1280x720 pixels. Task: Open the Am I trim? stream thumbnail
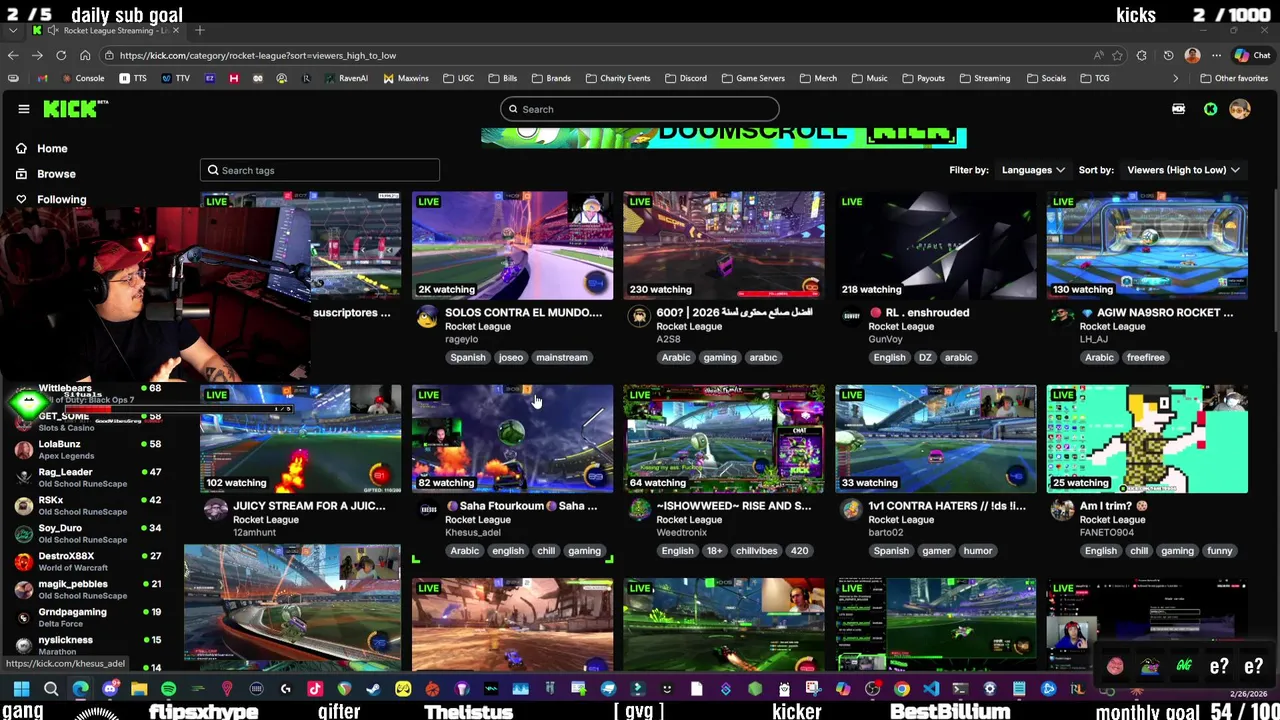click(1147, 438)
